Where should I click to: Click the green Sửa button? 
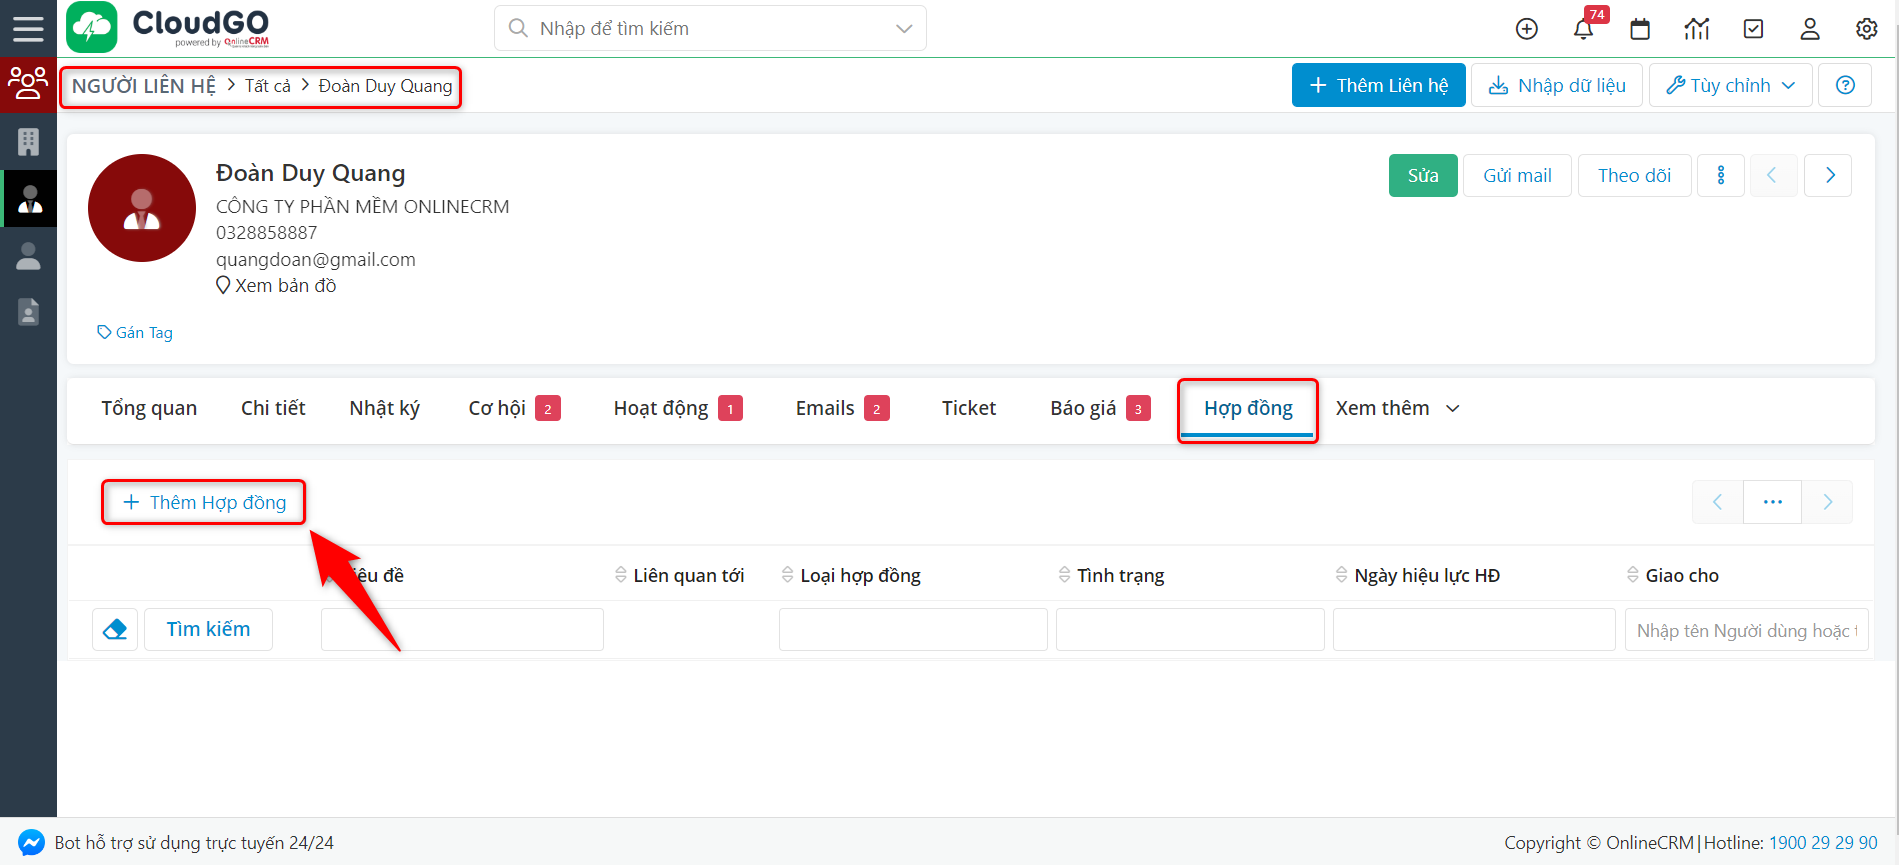click(x=1422, y=176)
